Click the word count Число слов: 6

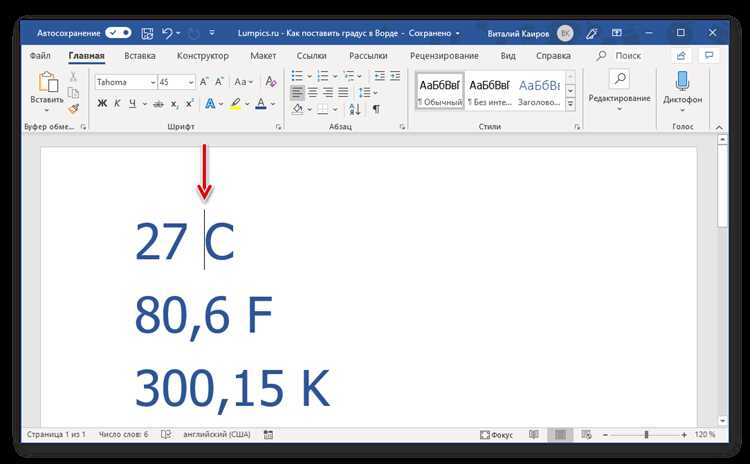pyautogui.click(x=123, y=435)
